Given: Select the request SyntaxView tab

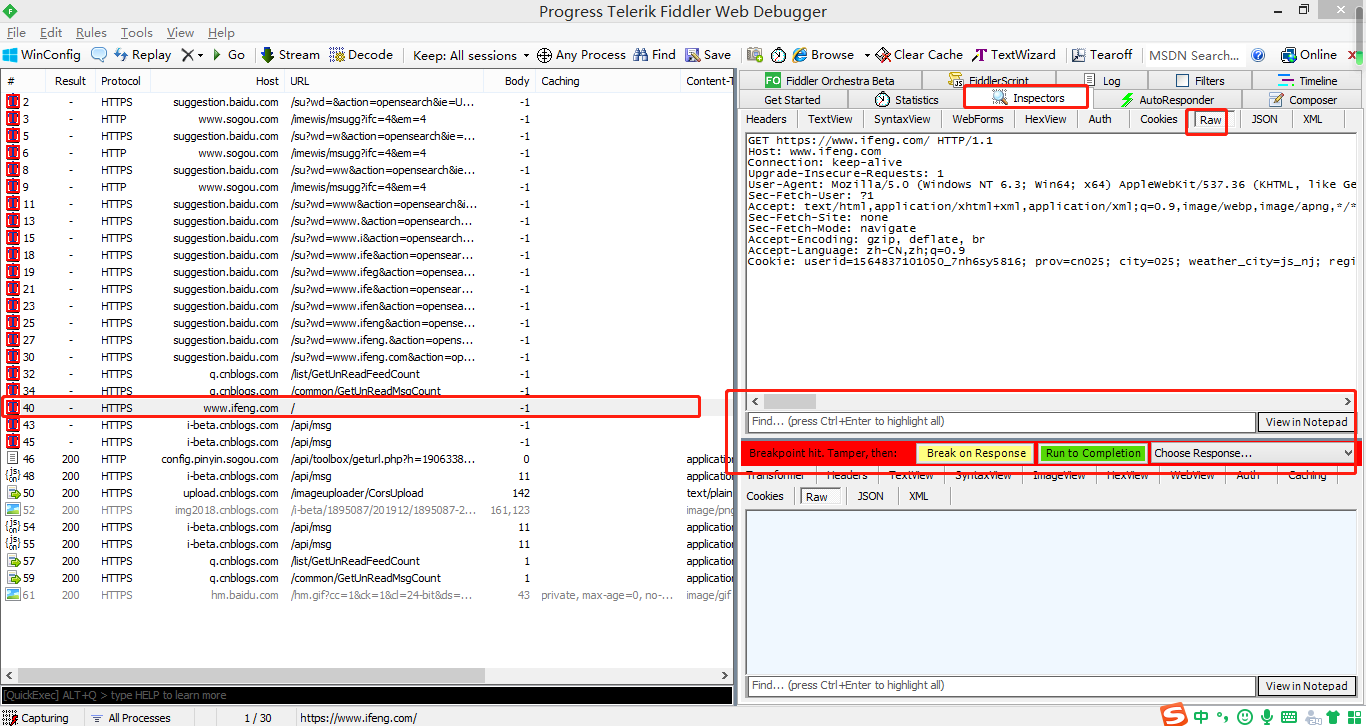Looking at the screenshot, I should pyautogui.click(x=902, y=119).
